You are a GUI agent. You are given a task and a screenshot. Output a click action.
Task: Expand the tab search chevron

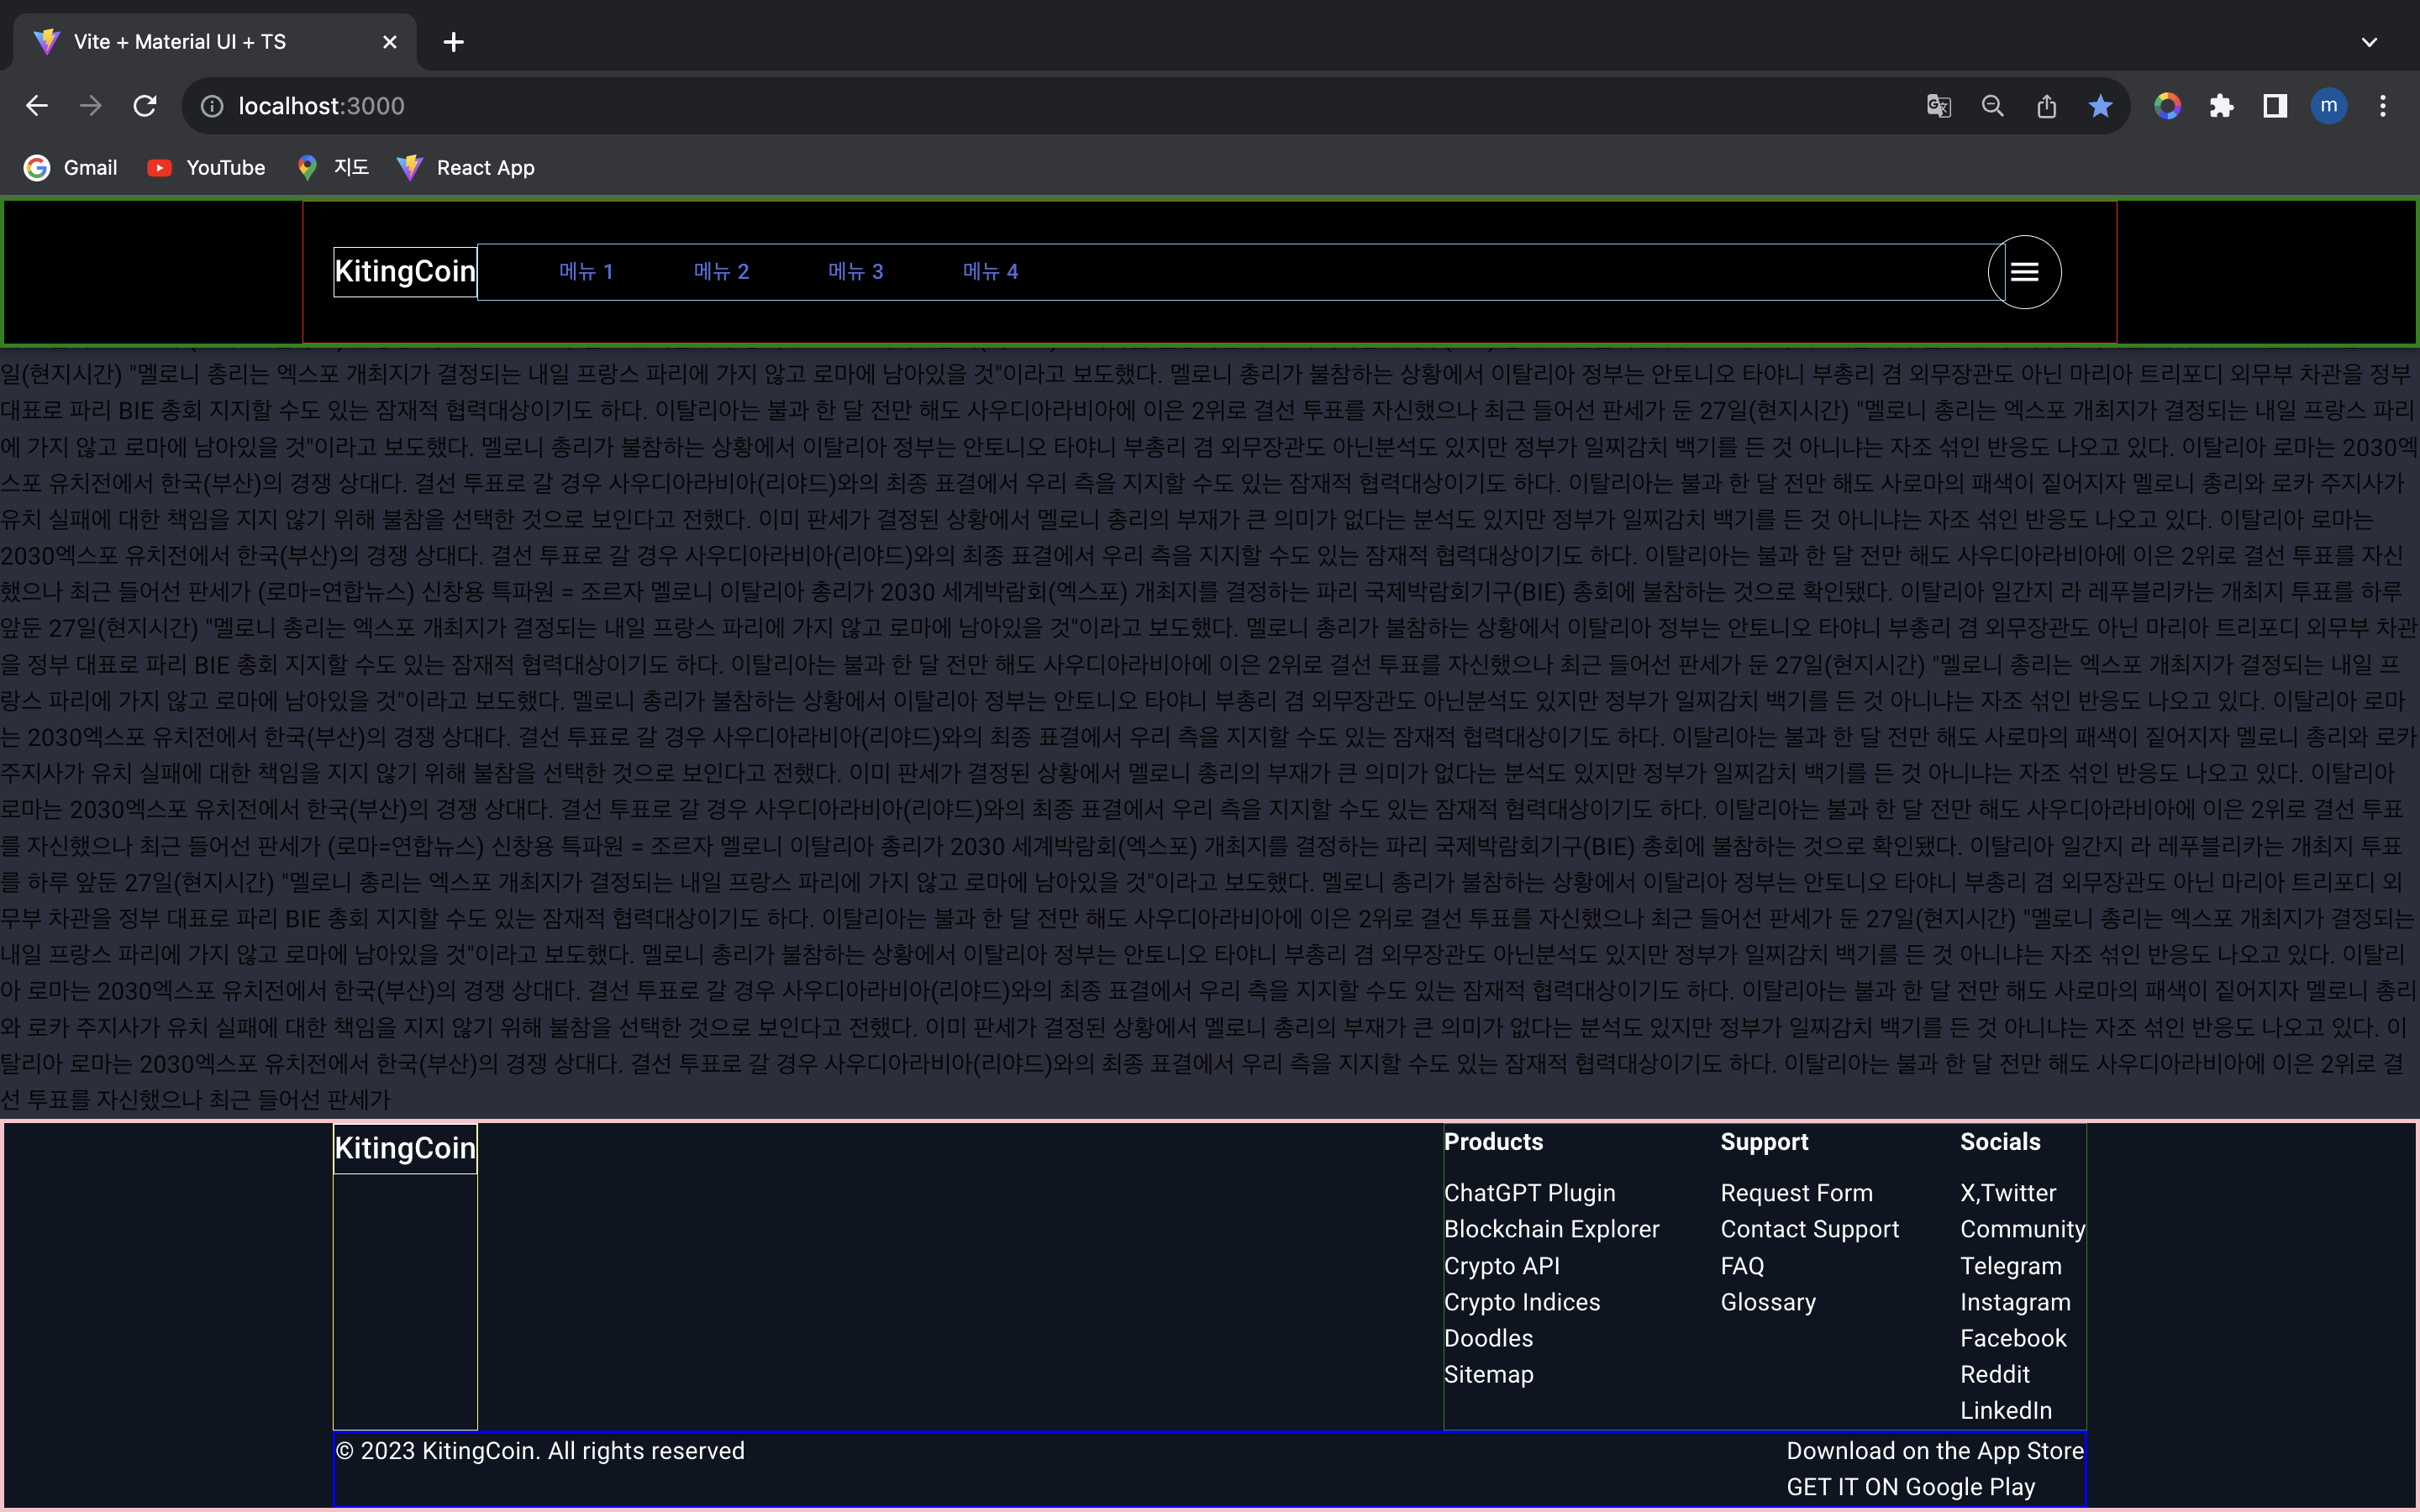click(2368, 42)
